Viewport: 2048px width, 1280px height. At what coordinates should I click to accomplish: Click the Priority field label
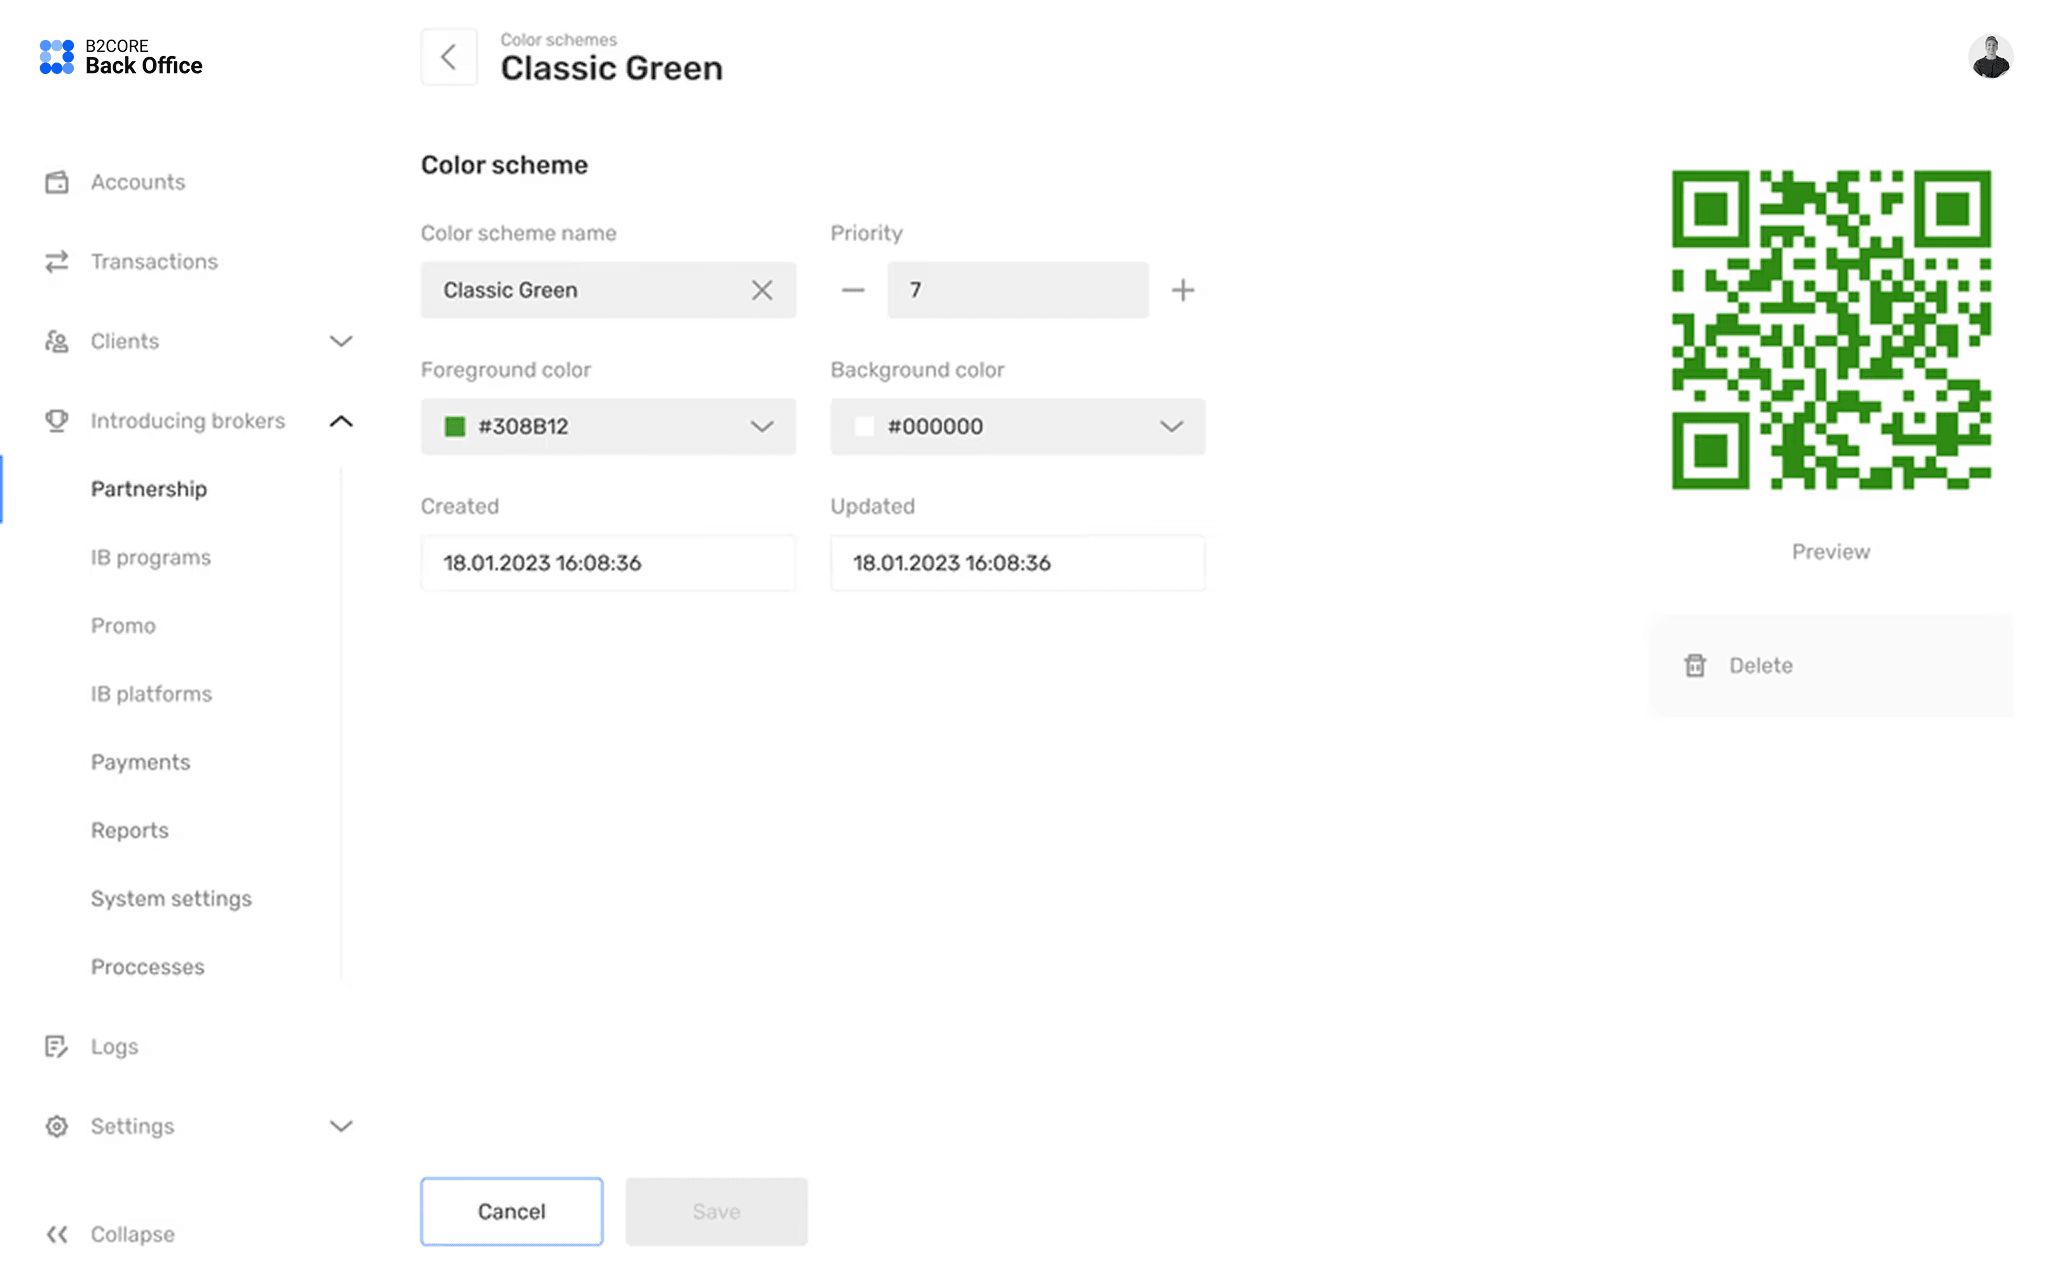pos(867,233)
